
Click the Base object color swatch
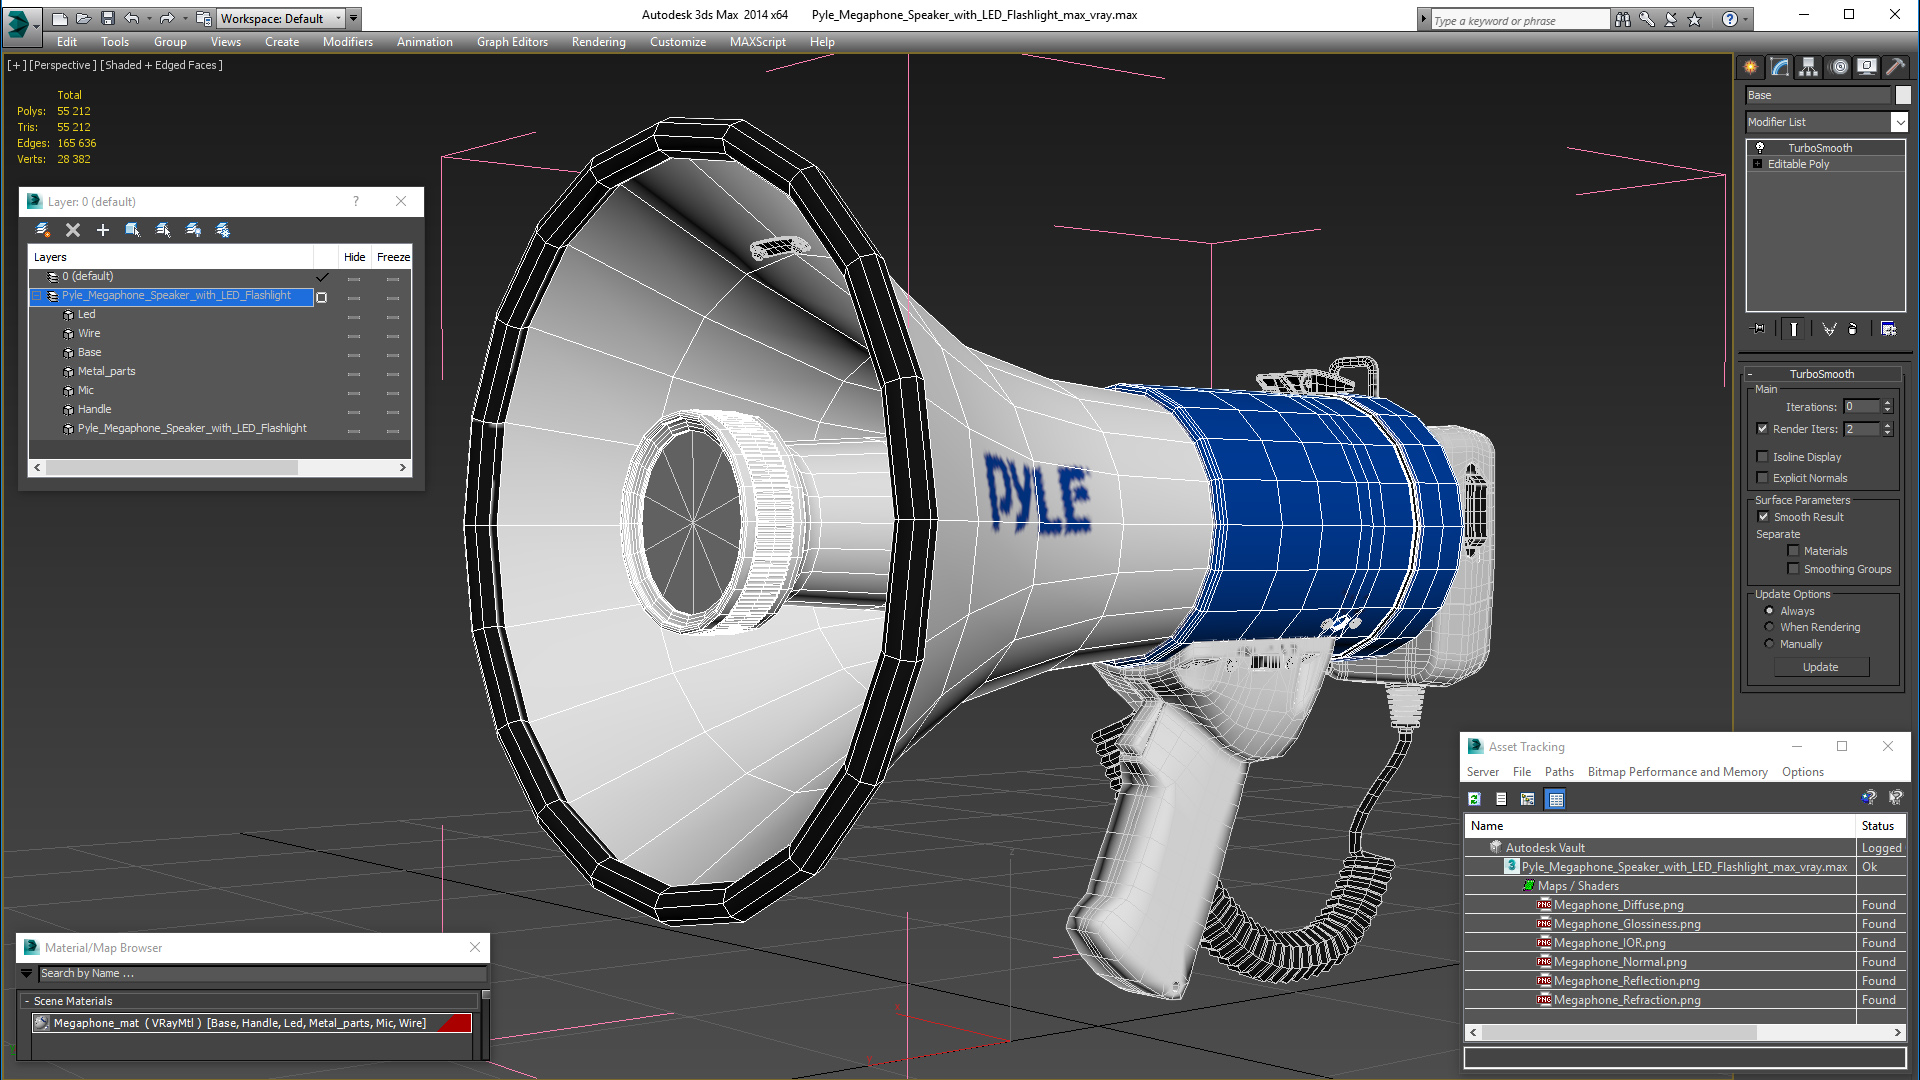[x=1902, y=95]
